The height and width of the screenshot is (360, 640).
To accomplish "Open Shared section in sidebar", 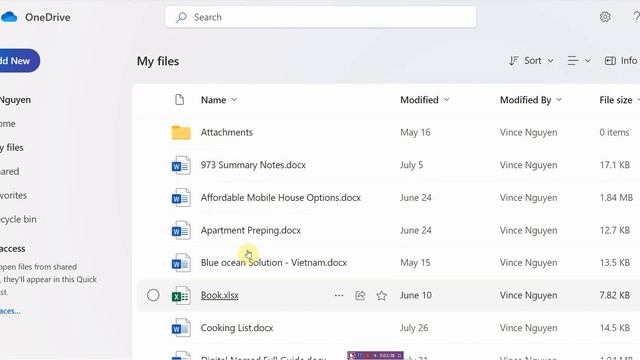I will tap(10, 171).
